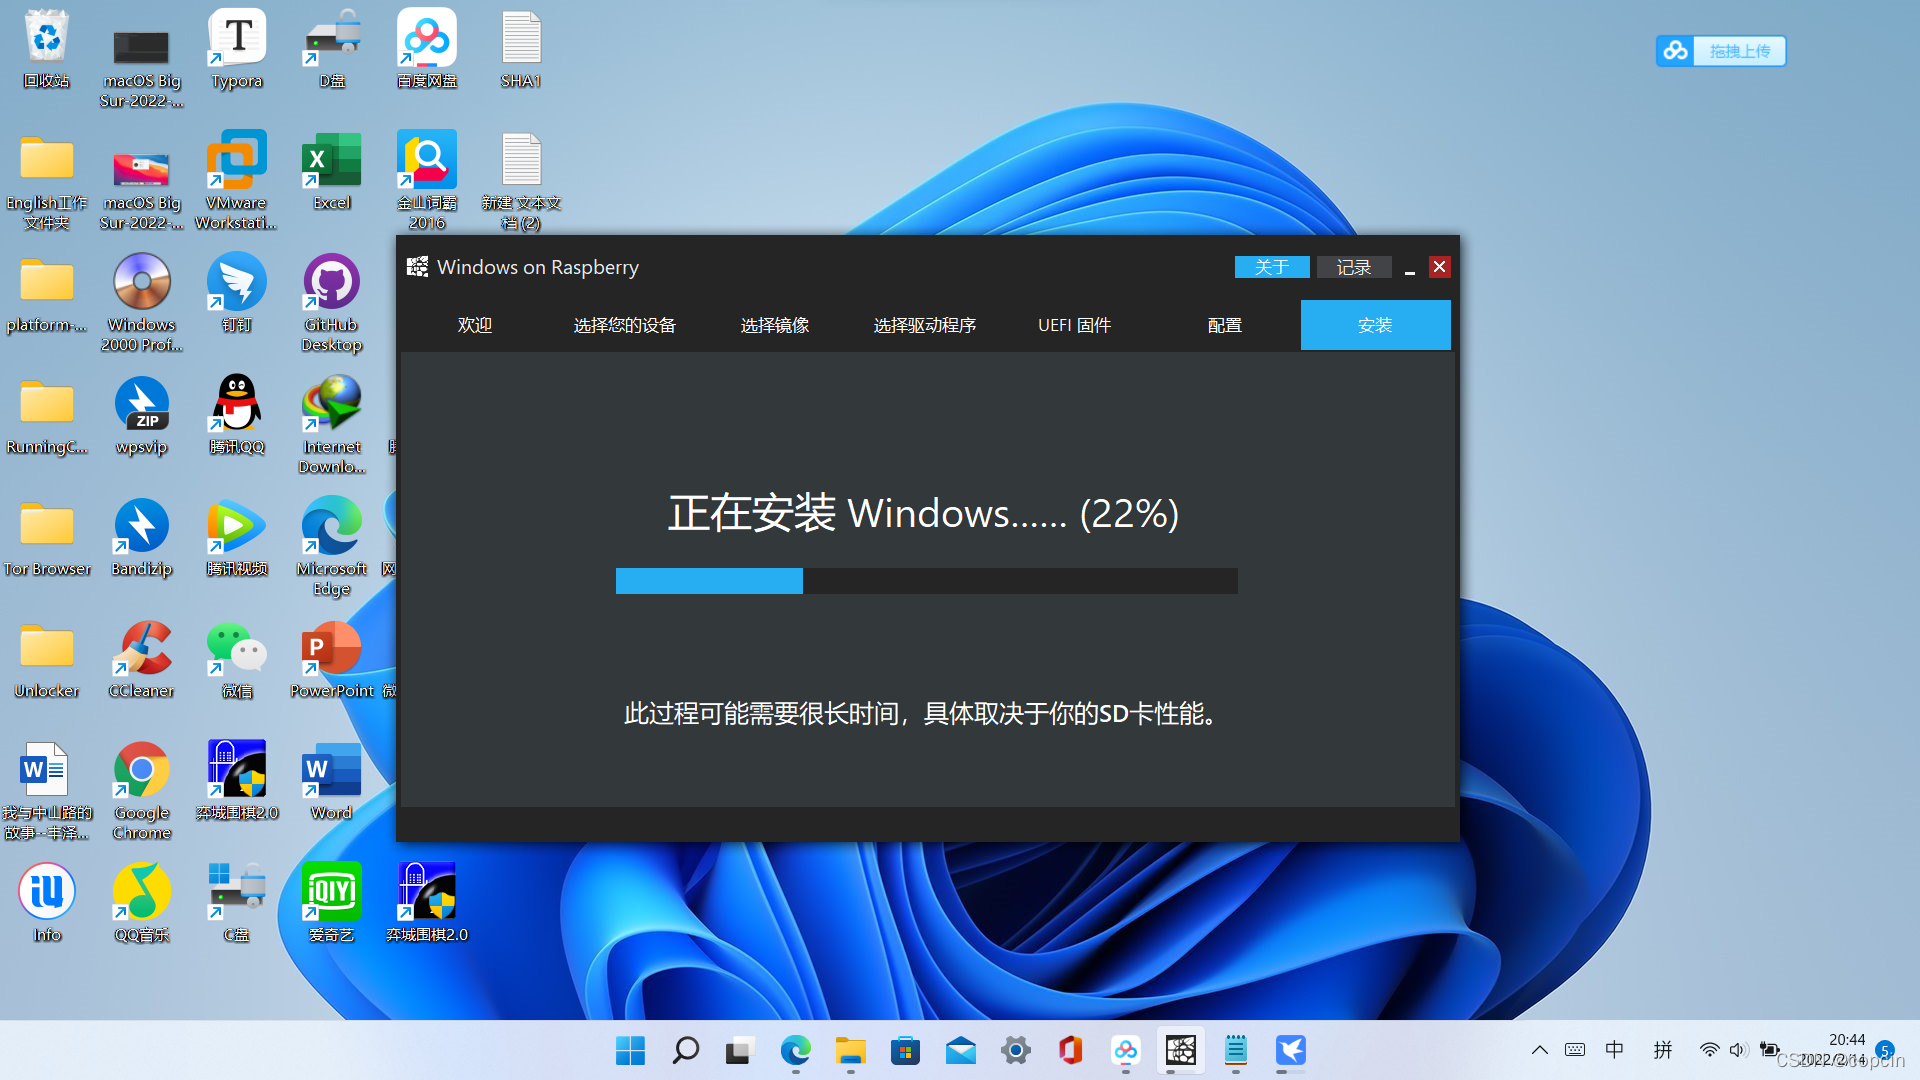Image resolution: width=1920 pixels, height=1080 pixels.
Task: Click the 关于 button in installer
Action: [x=1270, y=266]
